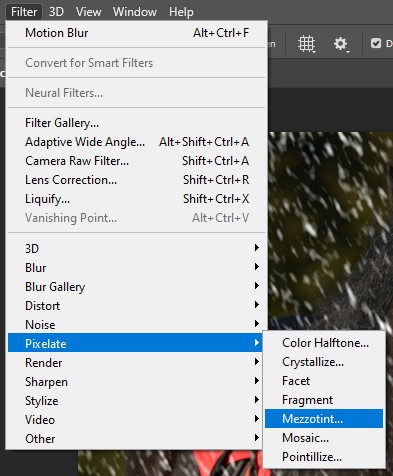Expand the Distort submenu

pyautogui.click(x=137, y=306)
